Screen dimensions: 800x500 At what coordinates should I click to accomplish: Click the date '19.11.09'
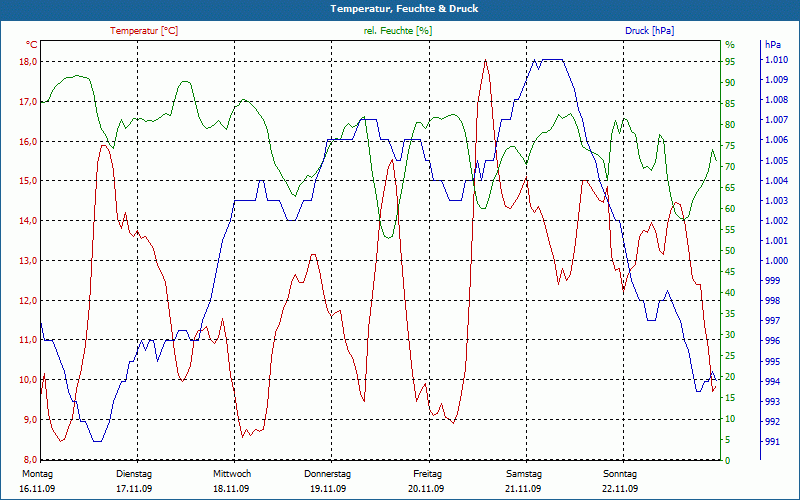pyautogui.click(x=328, y=489)
